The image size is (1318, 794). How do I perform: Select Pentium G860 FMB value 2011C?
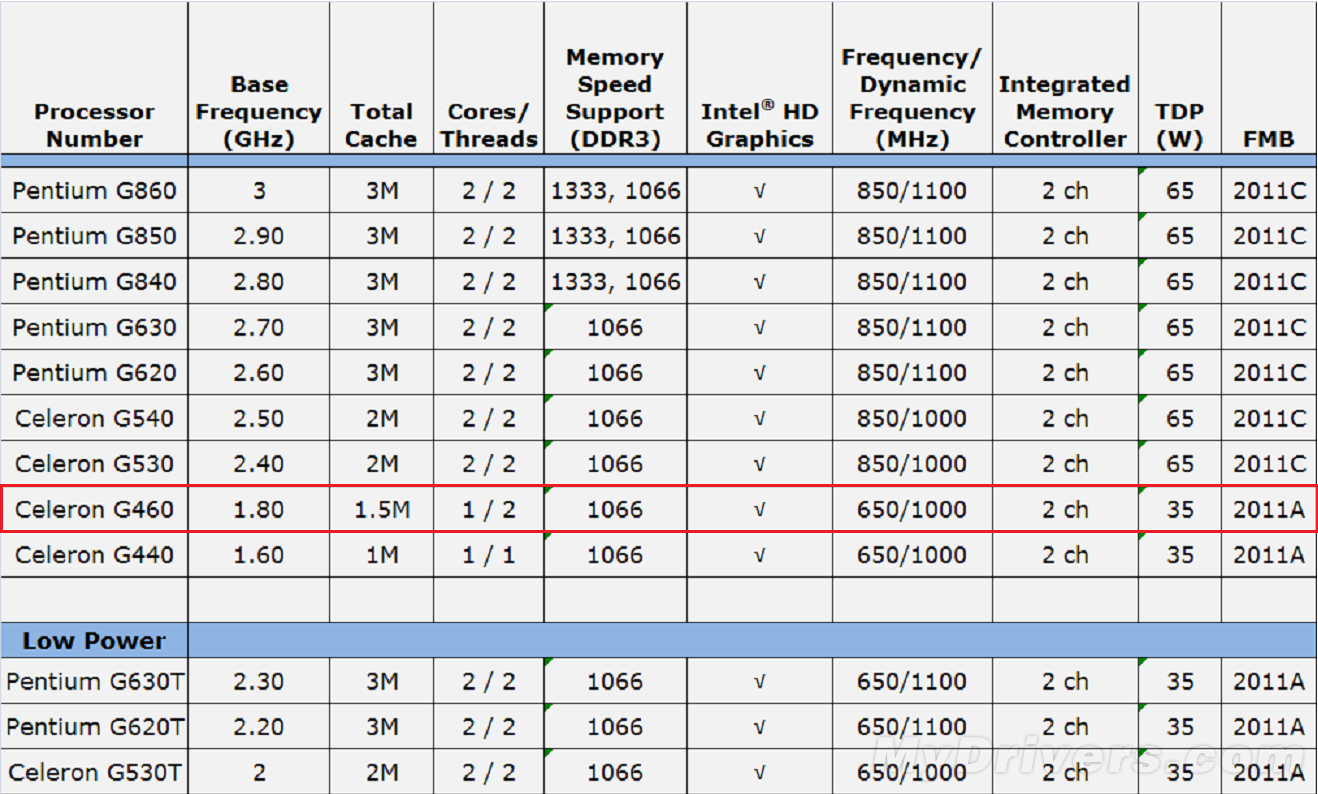tap(1268, 190)
